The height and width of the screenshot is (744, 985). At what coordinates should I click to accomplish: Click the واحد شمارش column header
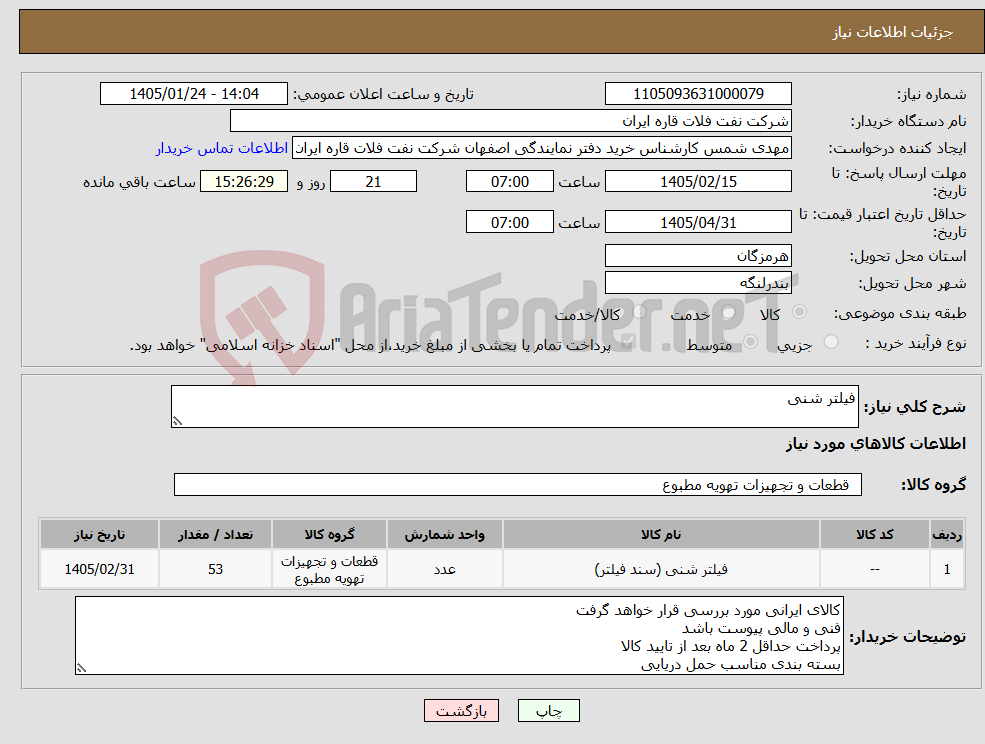tap(444, 534)
